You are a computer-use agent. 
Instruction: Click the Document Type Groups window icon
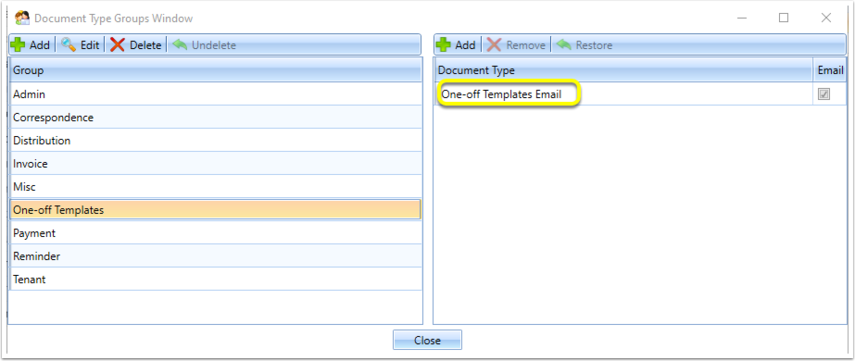(22, 18)
